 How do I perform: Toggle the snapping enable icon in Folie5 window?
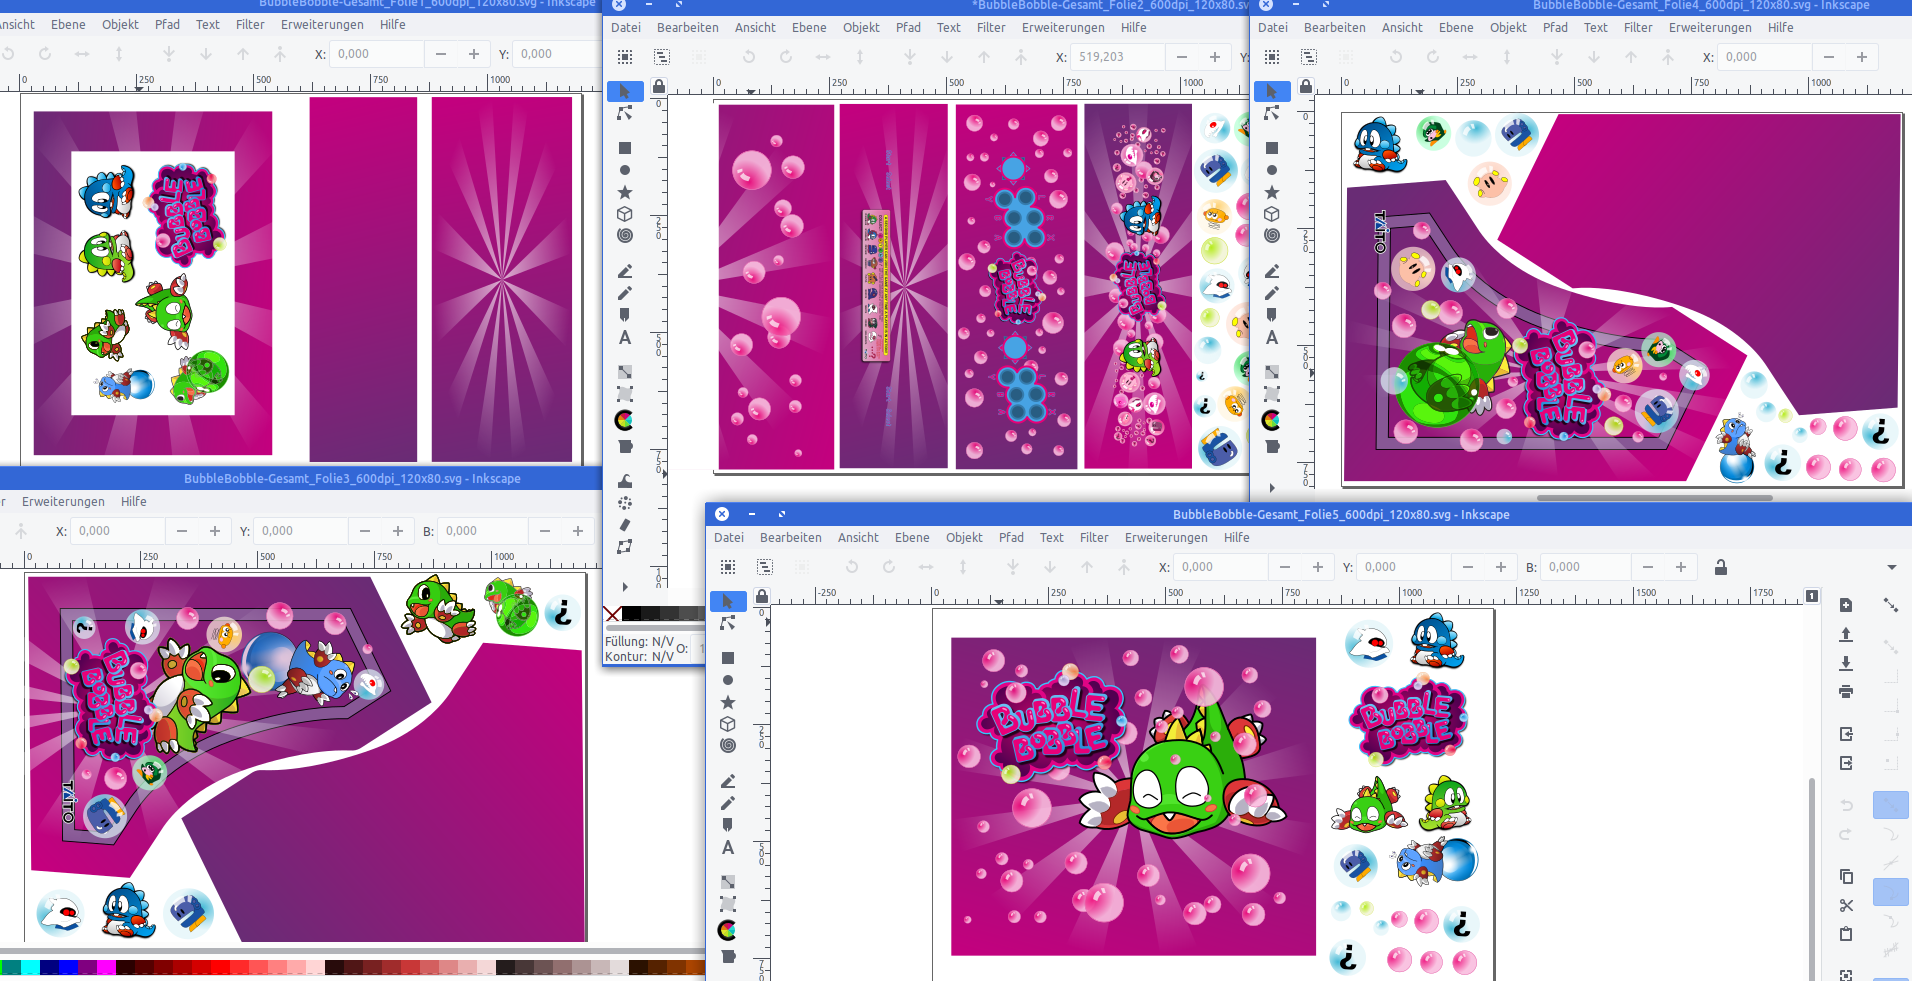click(x=1890, y=605)
